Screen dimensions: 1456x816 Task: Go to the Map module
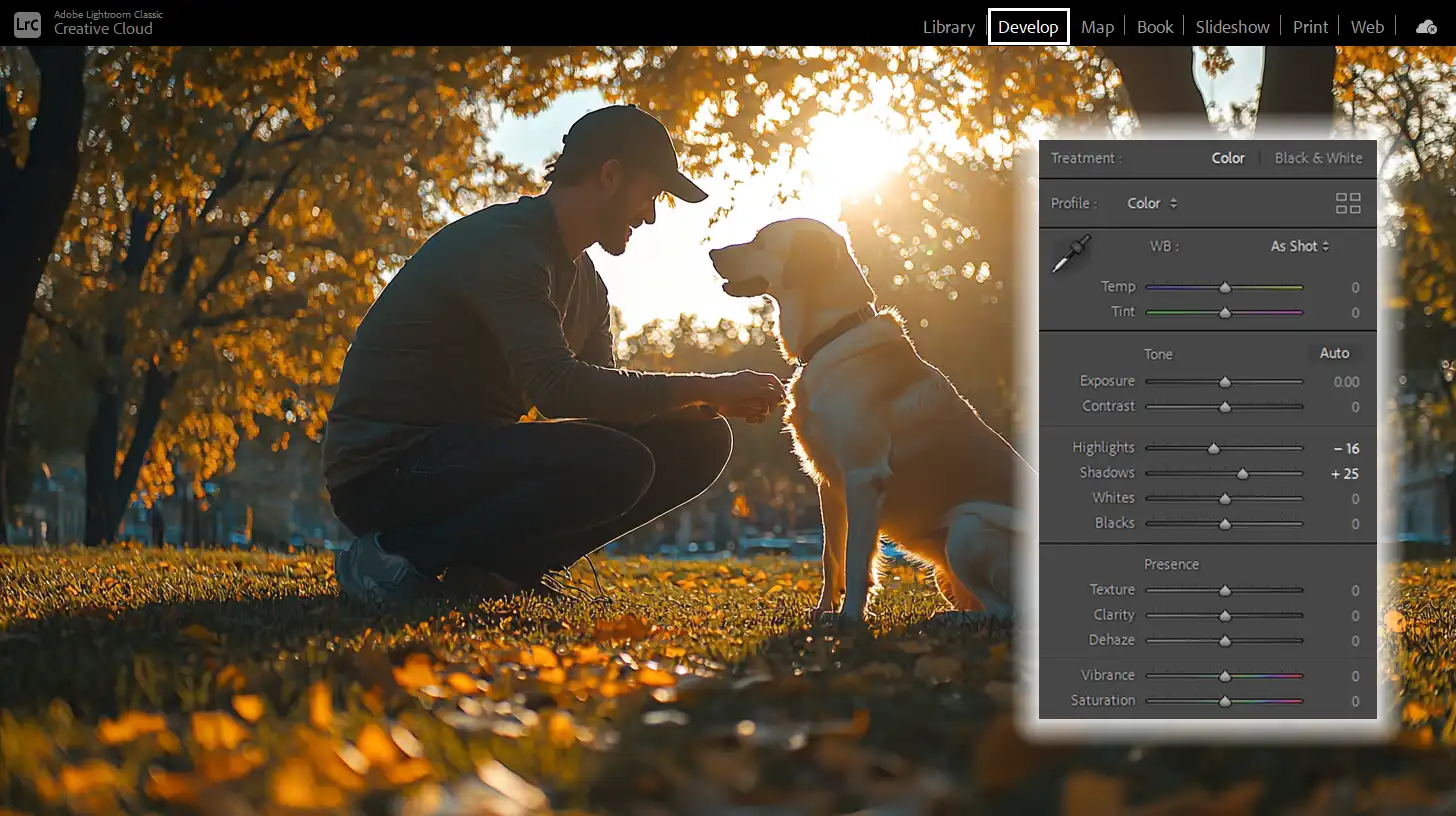[x=1097, y=27]
